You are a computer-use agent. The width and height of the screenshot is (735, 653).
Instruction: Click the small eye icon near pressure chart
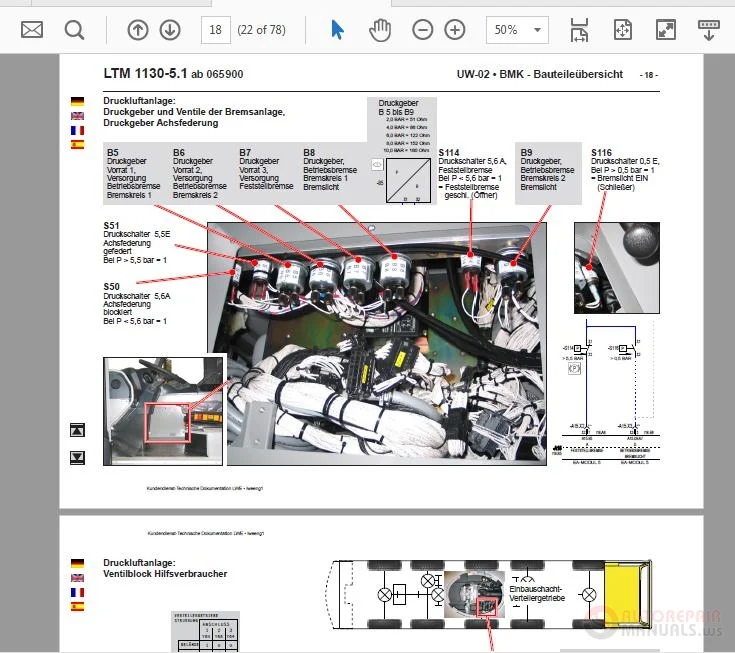click(x=377, y=165)
